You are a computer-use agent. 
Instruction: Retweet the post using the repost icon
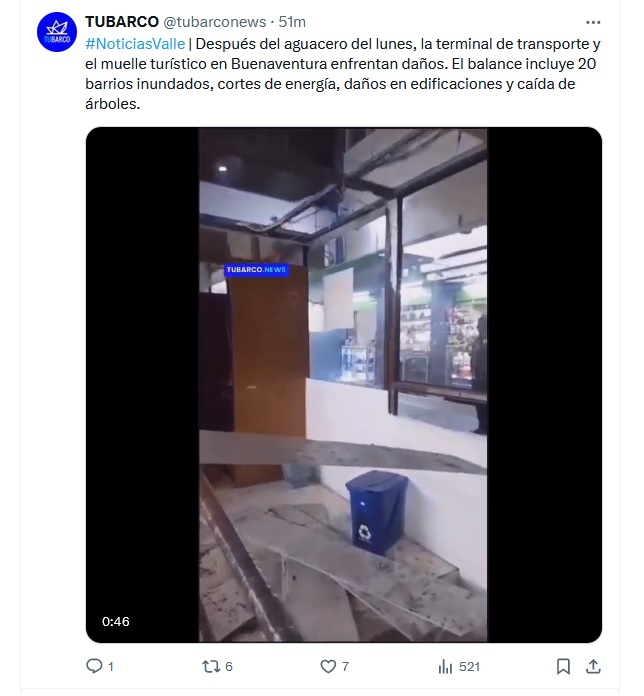coord(210,666)
